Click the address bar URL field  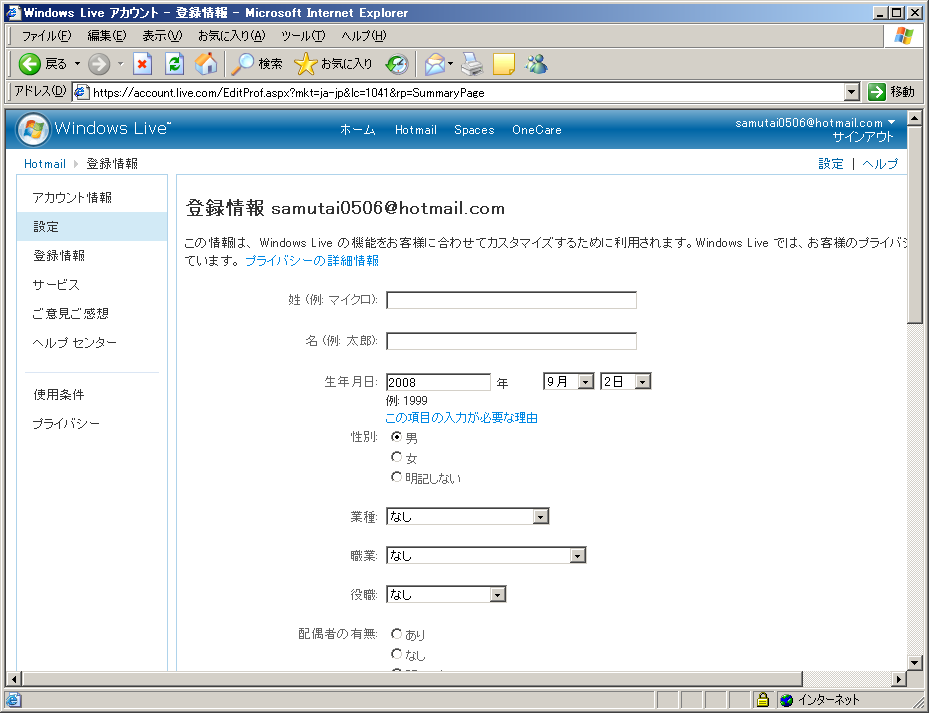[x=467, y=92]
